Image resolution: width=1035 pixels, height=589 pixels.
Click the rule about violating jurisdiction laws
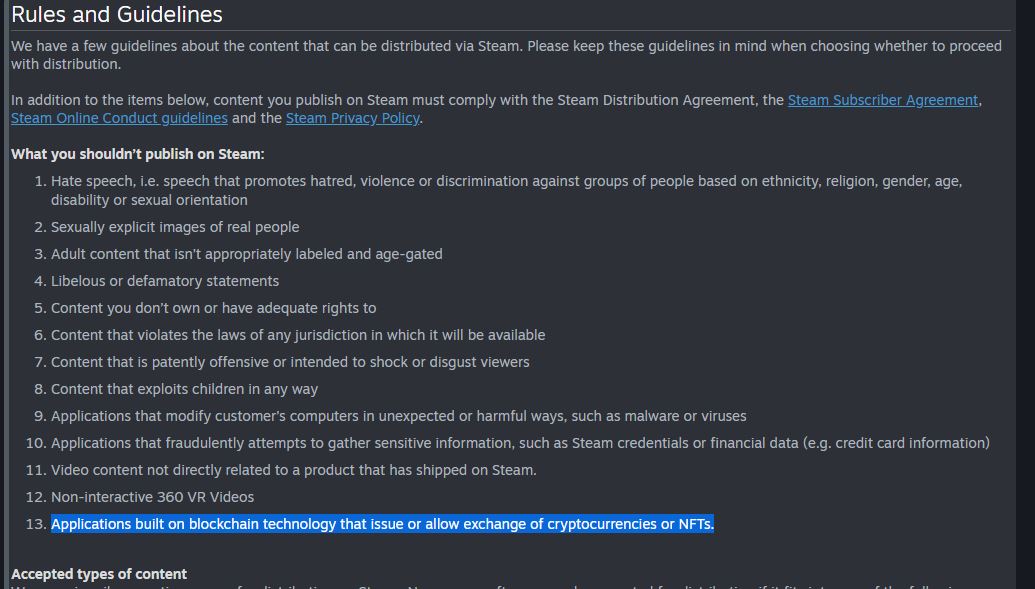click(x=298, y=335)
